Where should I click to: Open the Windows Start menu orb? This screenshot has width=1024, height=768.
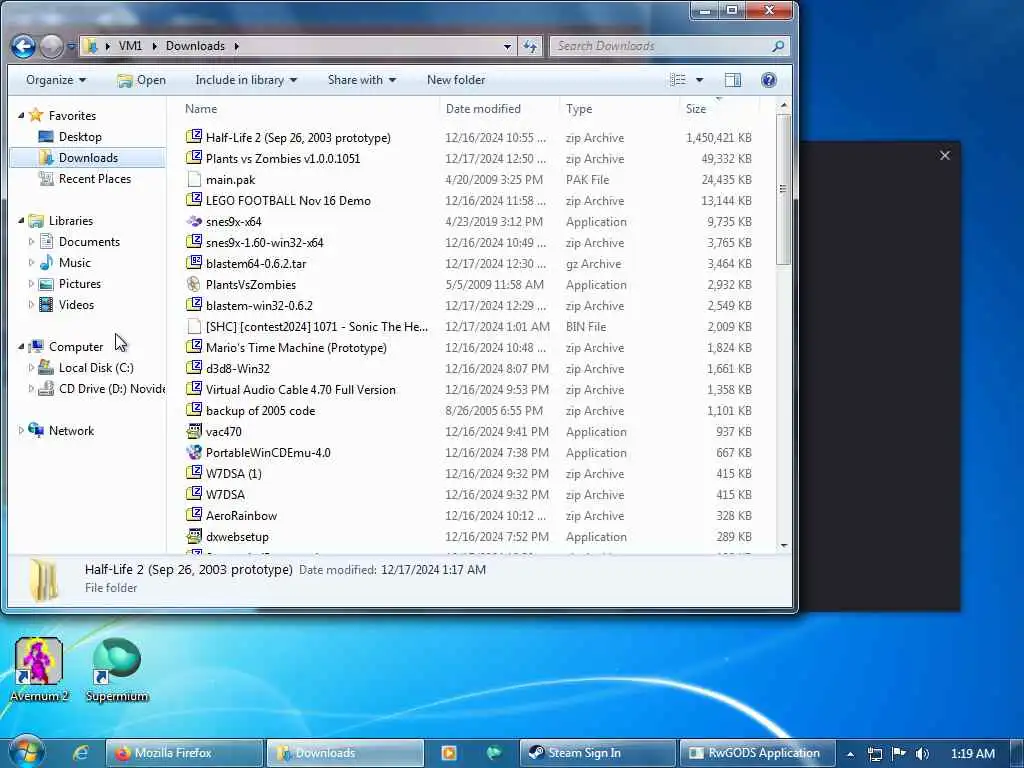[25, 752]
